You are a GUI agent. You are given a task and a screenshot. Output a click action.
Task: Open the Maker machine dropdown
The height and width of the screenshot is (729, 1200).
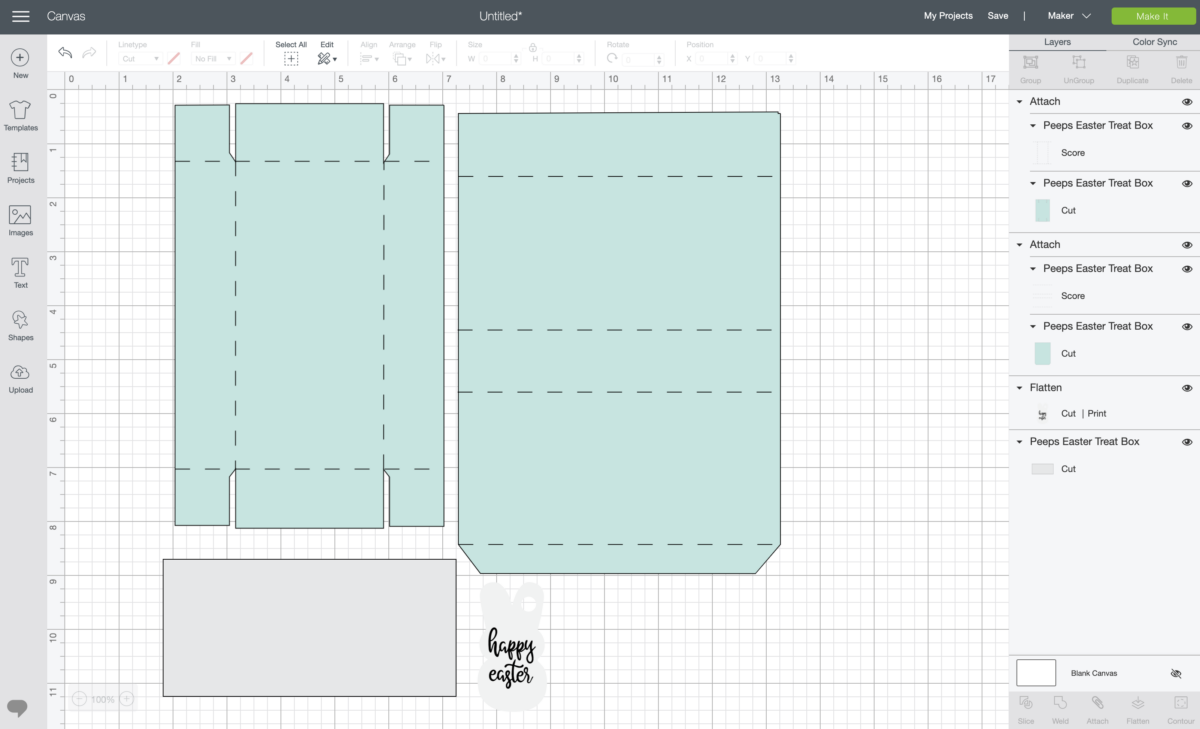pyautogui.click(x=1069, y=16)
